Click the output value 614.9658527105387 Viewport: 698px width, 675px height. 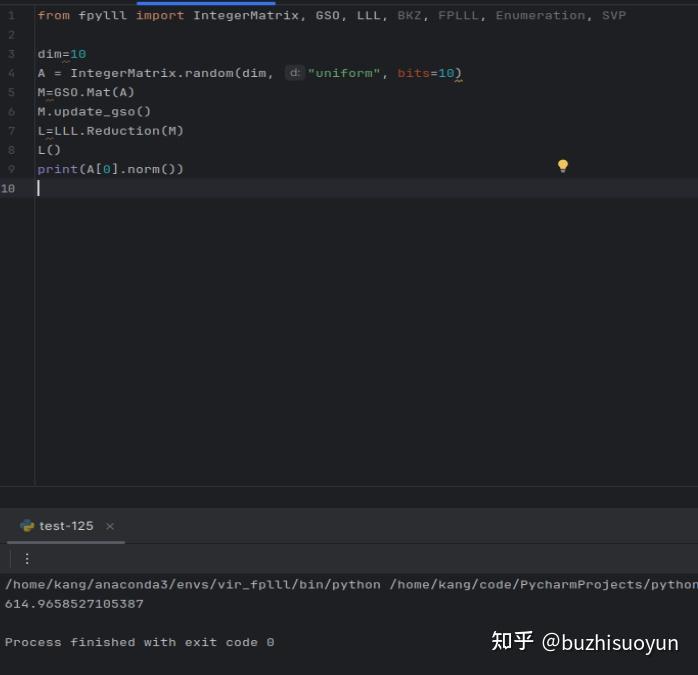click(74, 604)
